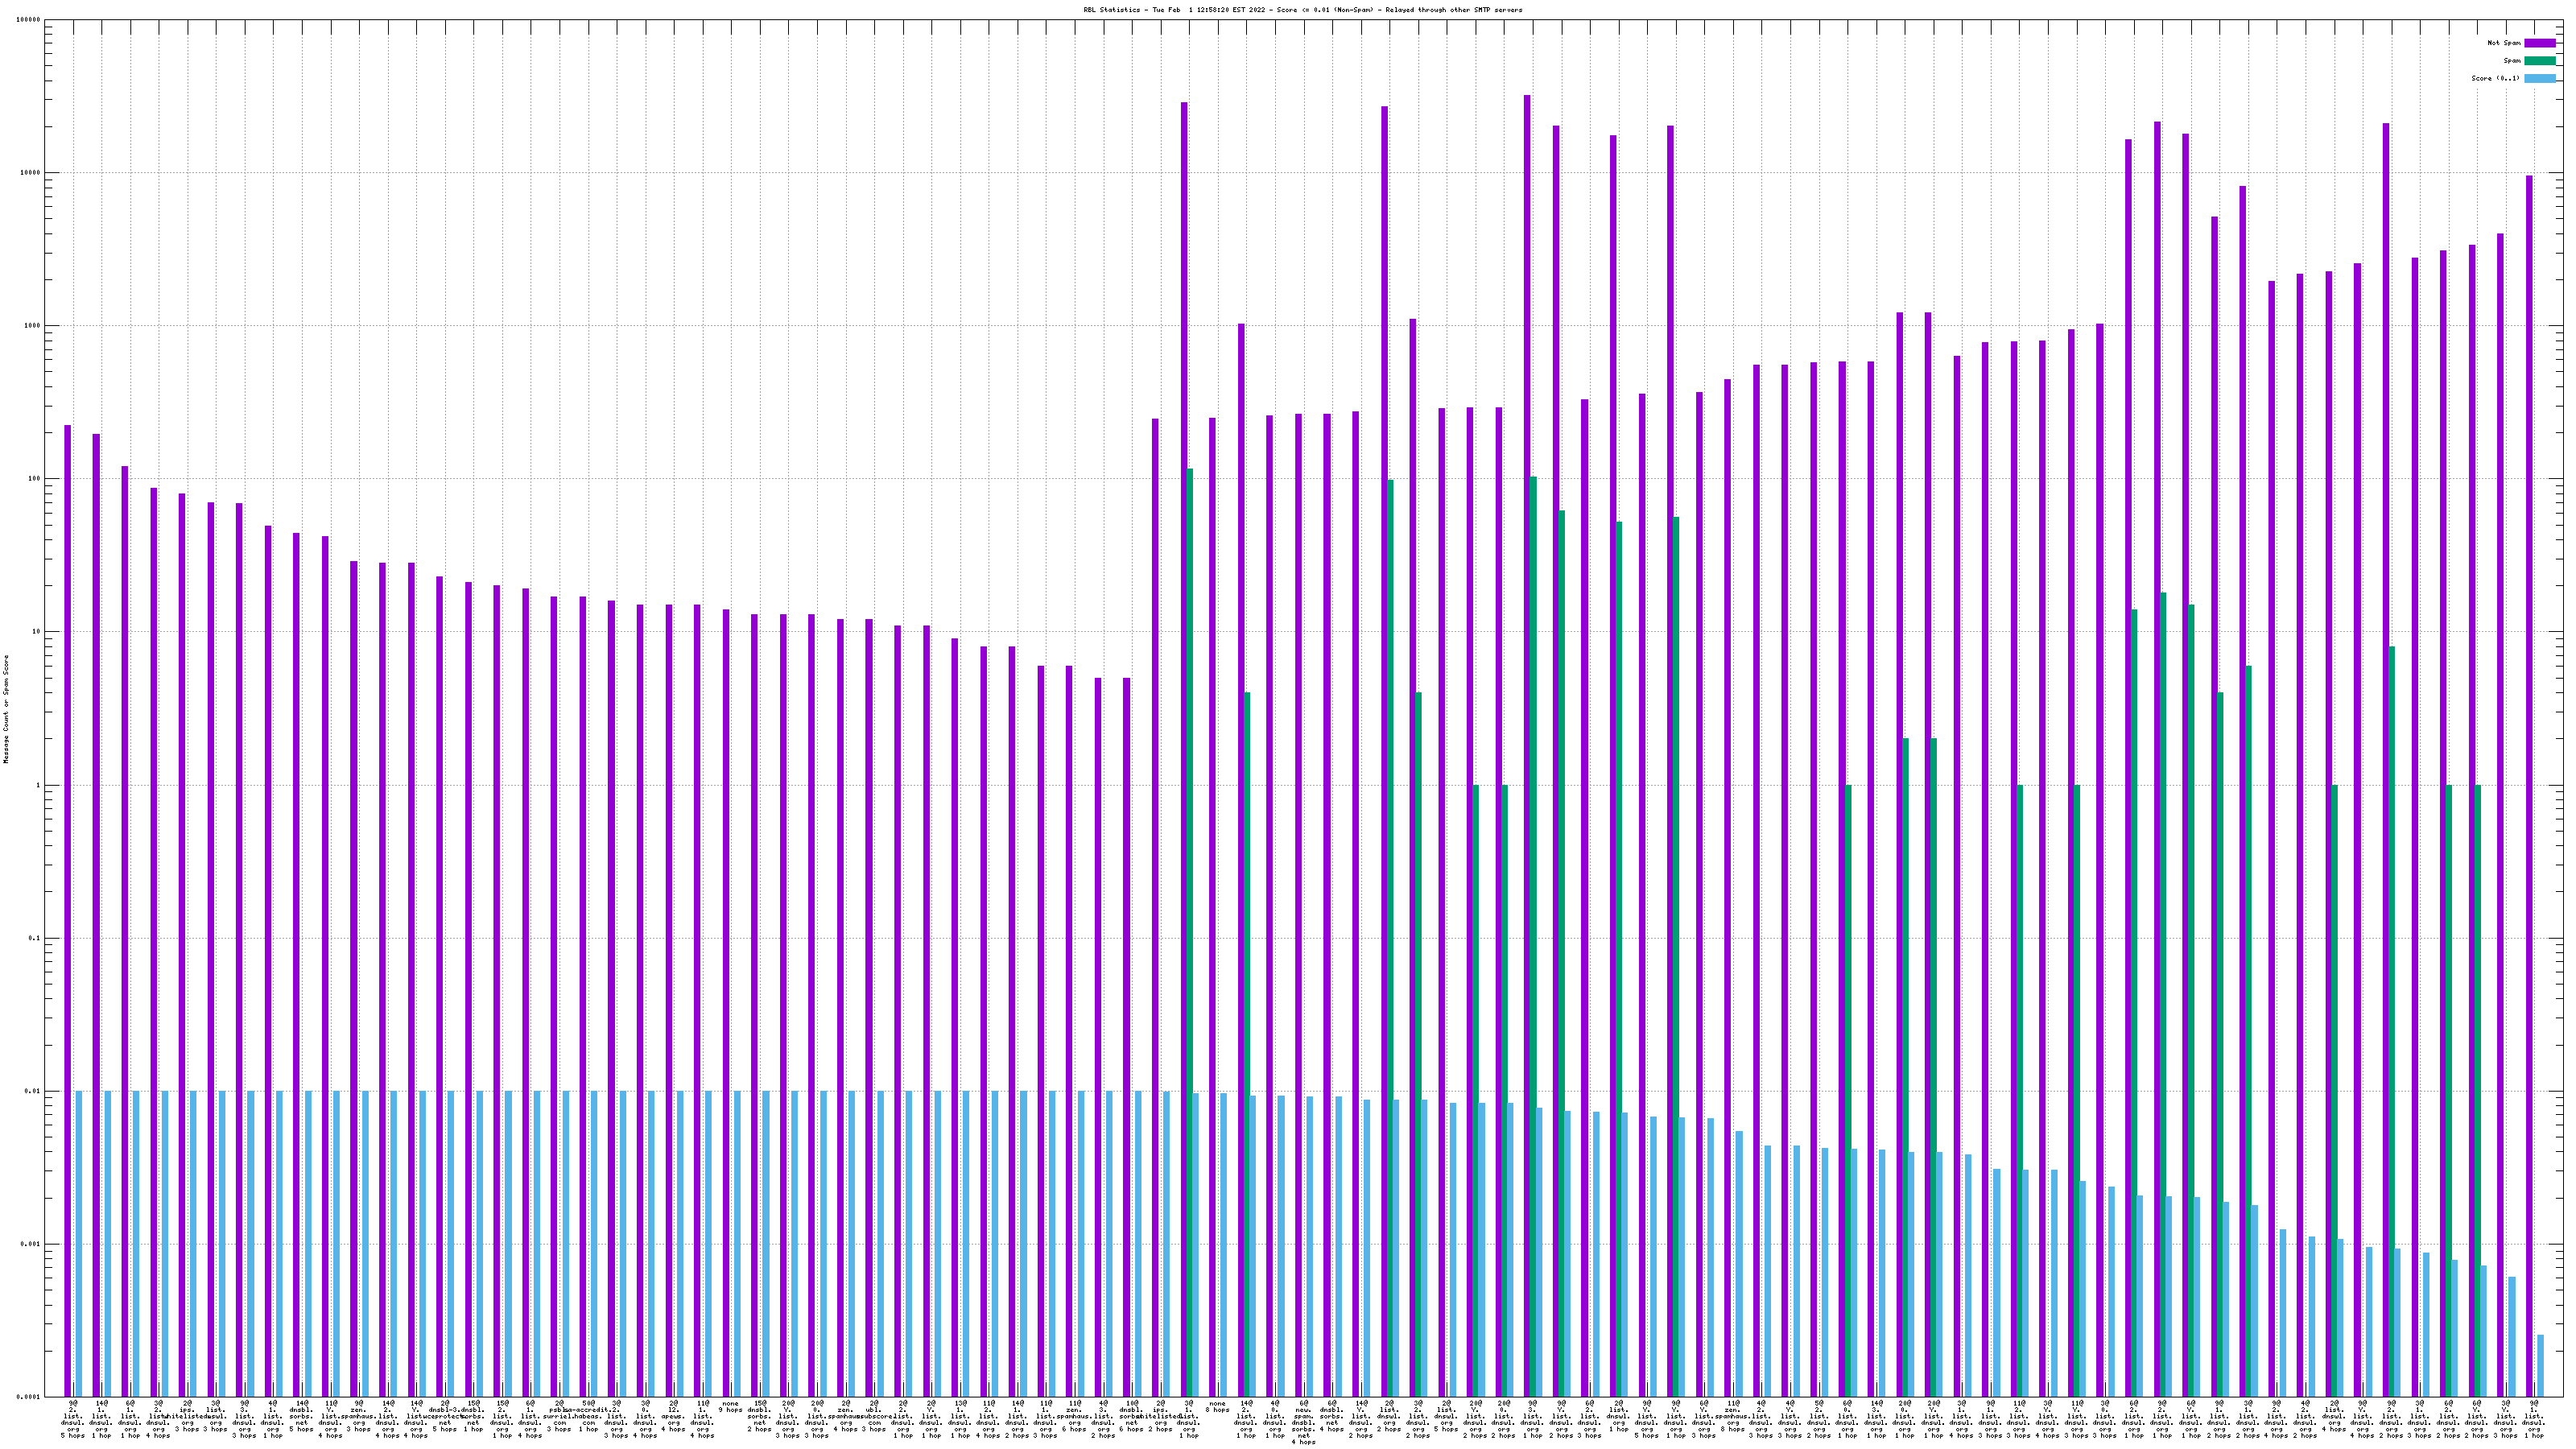Viewport: 2576px width, 1449px height.
Task: Click the 1 y-axis tick label
Action: [x=39, y=786]
